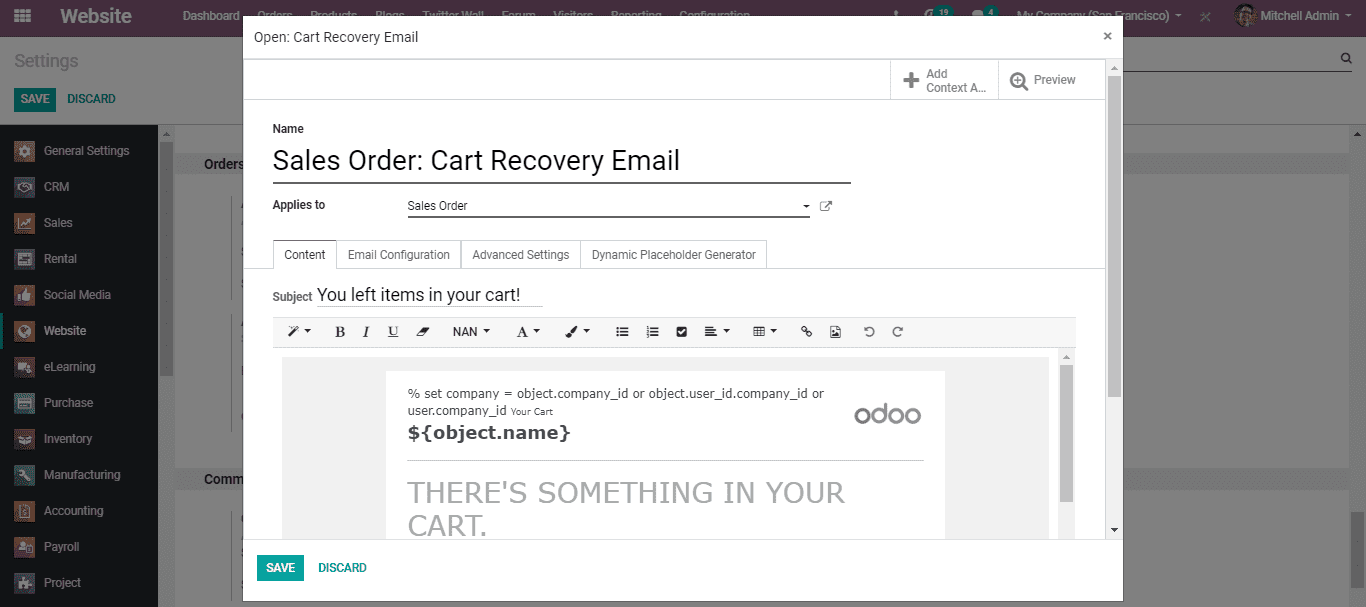Toggle italic formatting in editor toolbar
1366x607 pixels.
click(x=366, y=332)
